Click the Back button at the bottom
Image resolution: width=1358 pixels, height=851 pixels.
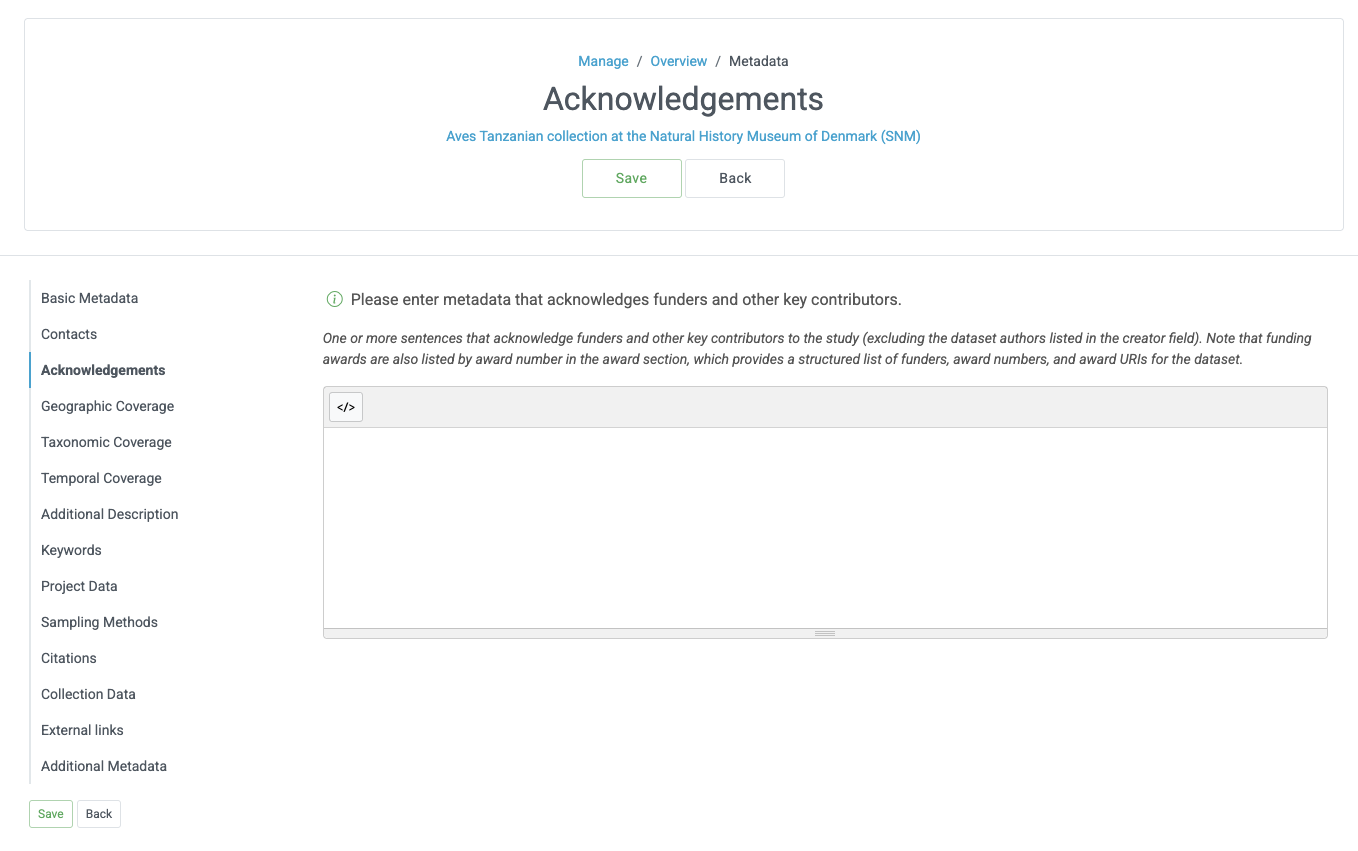(x=98, y=813)
